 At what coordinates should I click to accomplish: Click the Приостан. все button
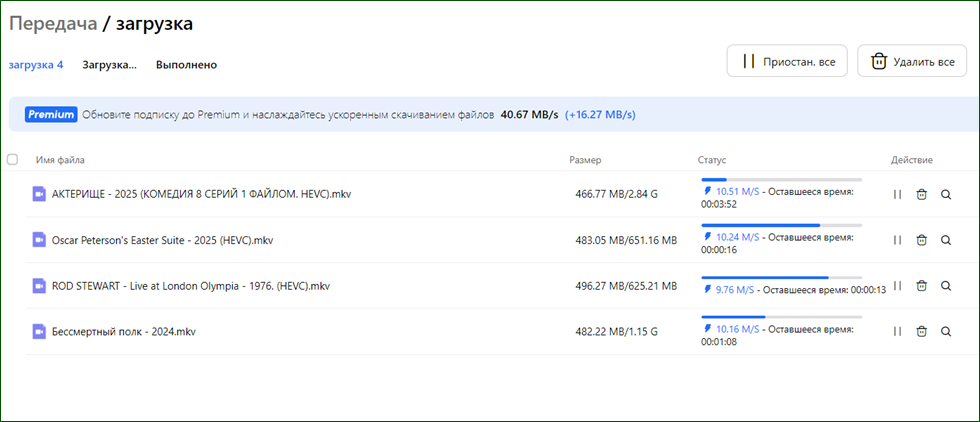[x=787, y=61]
